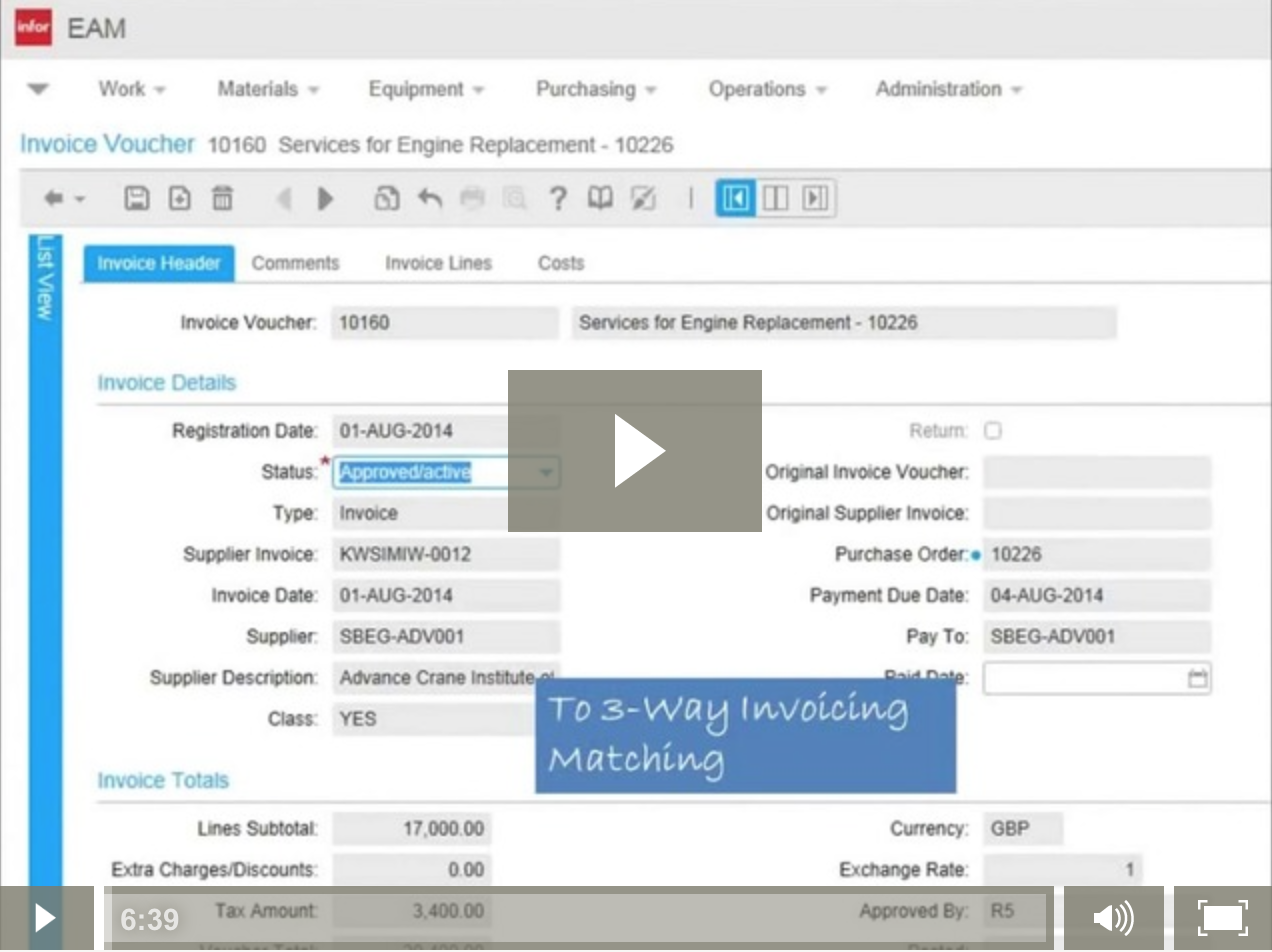Click the voucher description field
The width and height of the screenshot is (1272, 952).
coord(844,323)
